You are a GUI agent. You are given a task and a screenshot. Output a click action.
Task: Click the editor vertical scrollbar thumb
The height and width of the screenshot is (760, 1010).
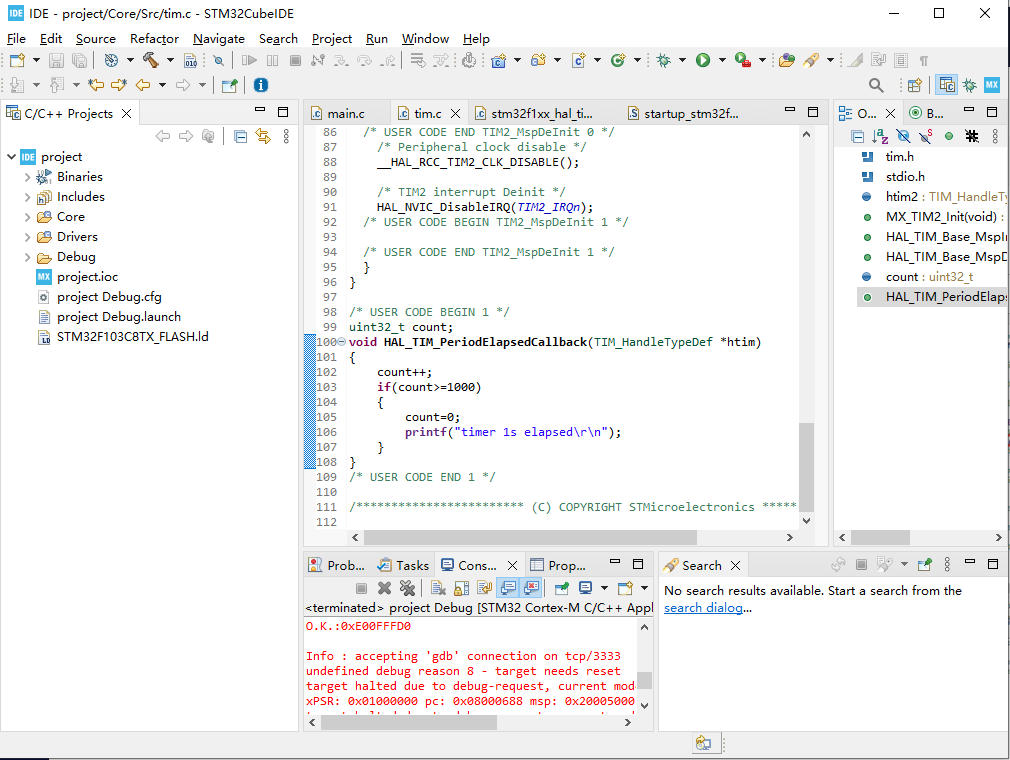tap(806, 466)
